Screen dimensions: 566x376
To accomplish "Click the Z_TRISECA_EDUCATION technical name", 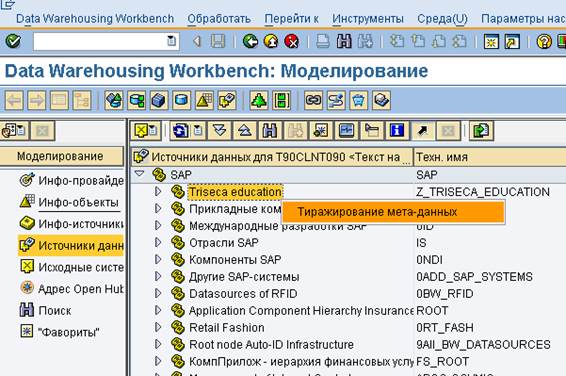I will pyautogui.click(x=483, y=192).
